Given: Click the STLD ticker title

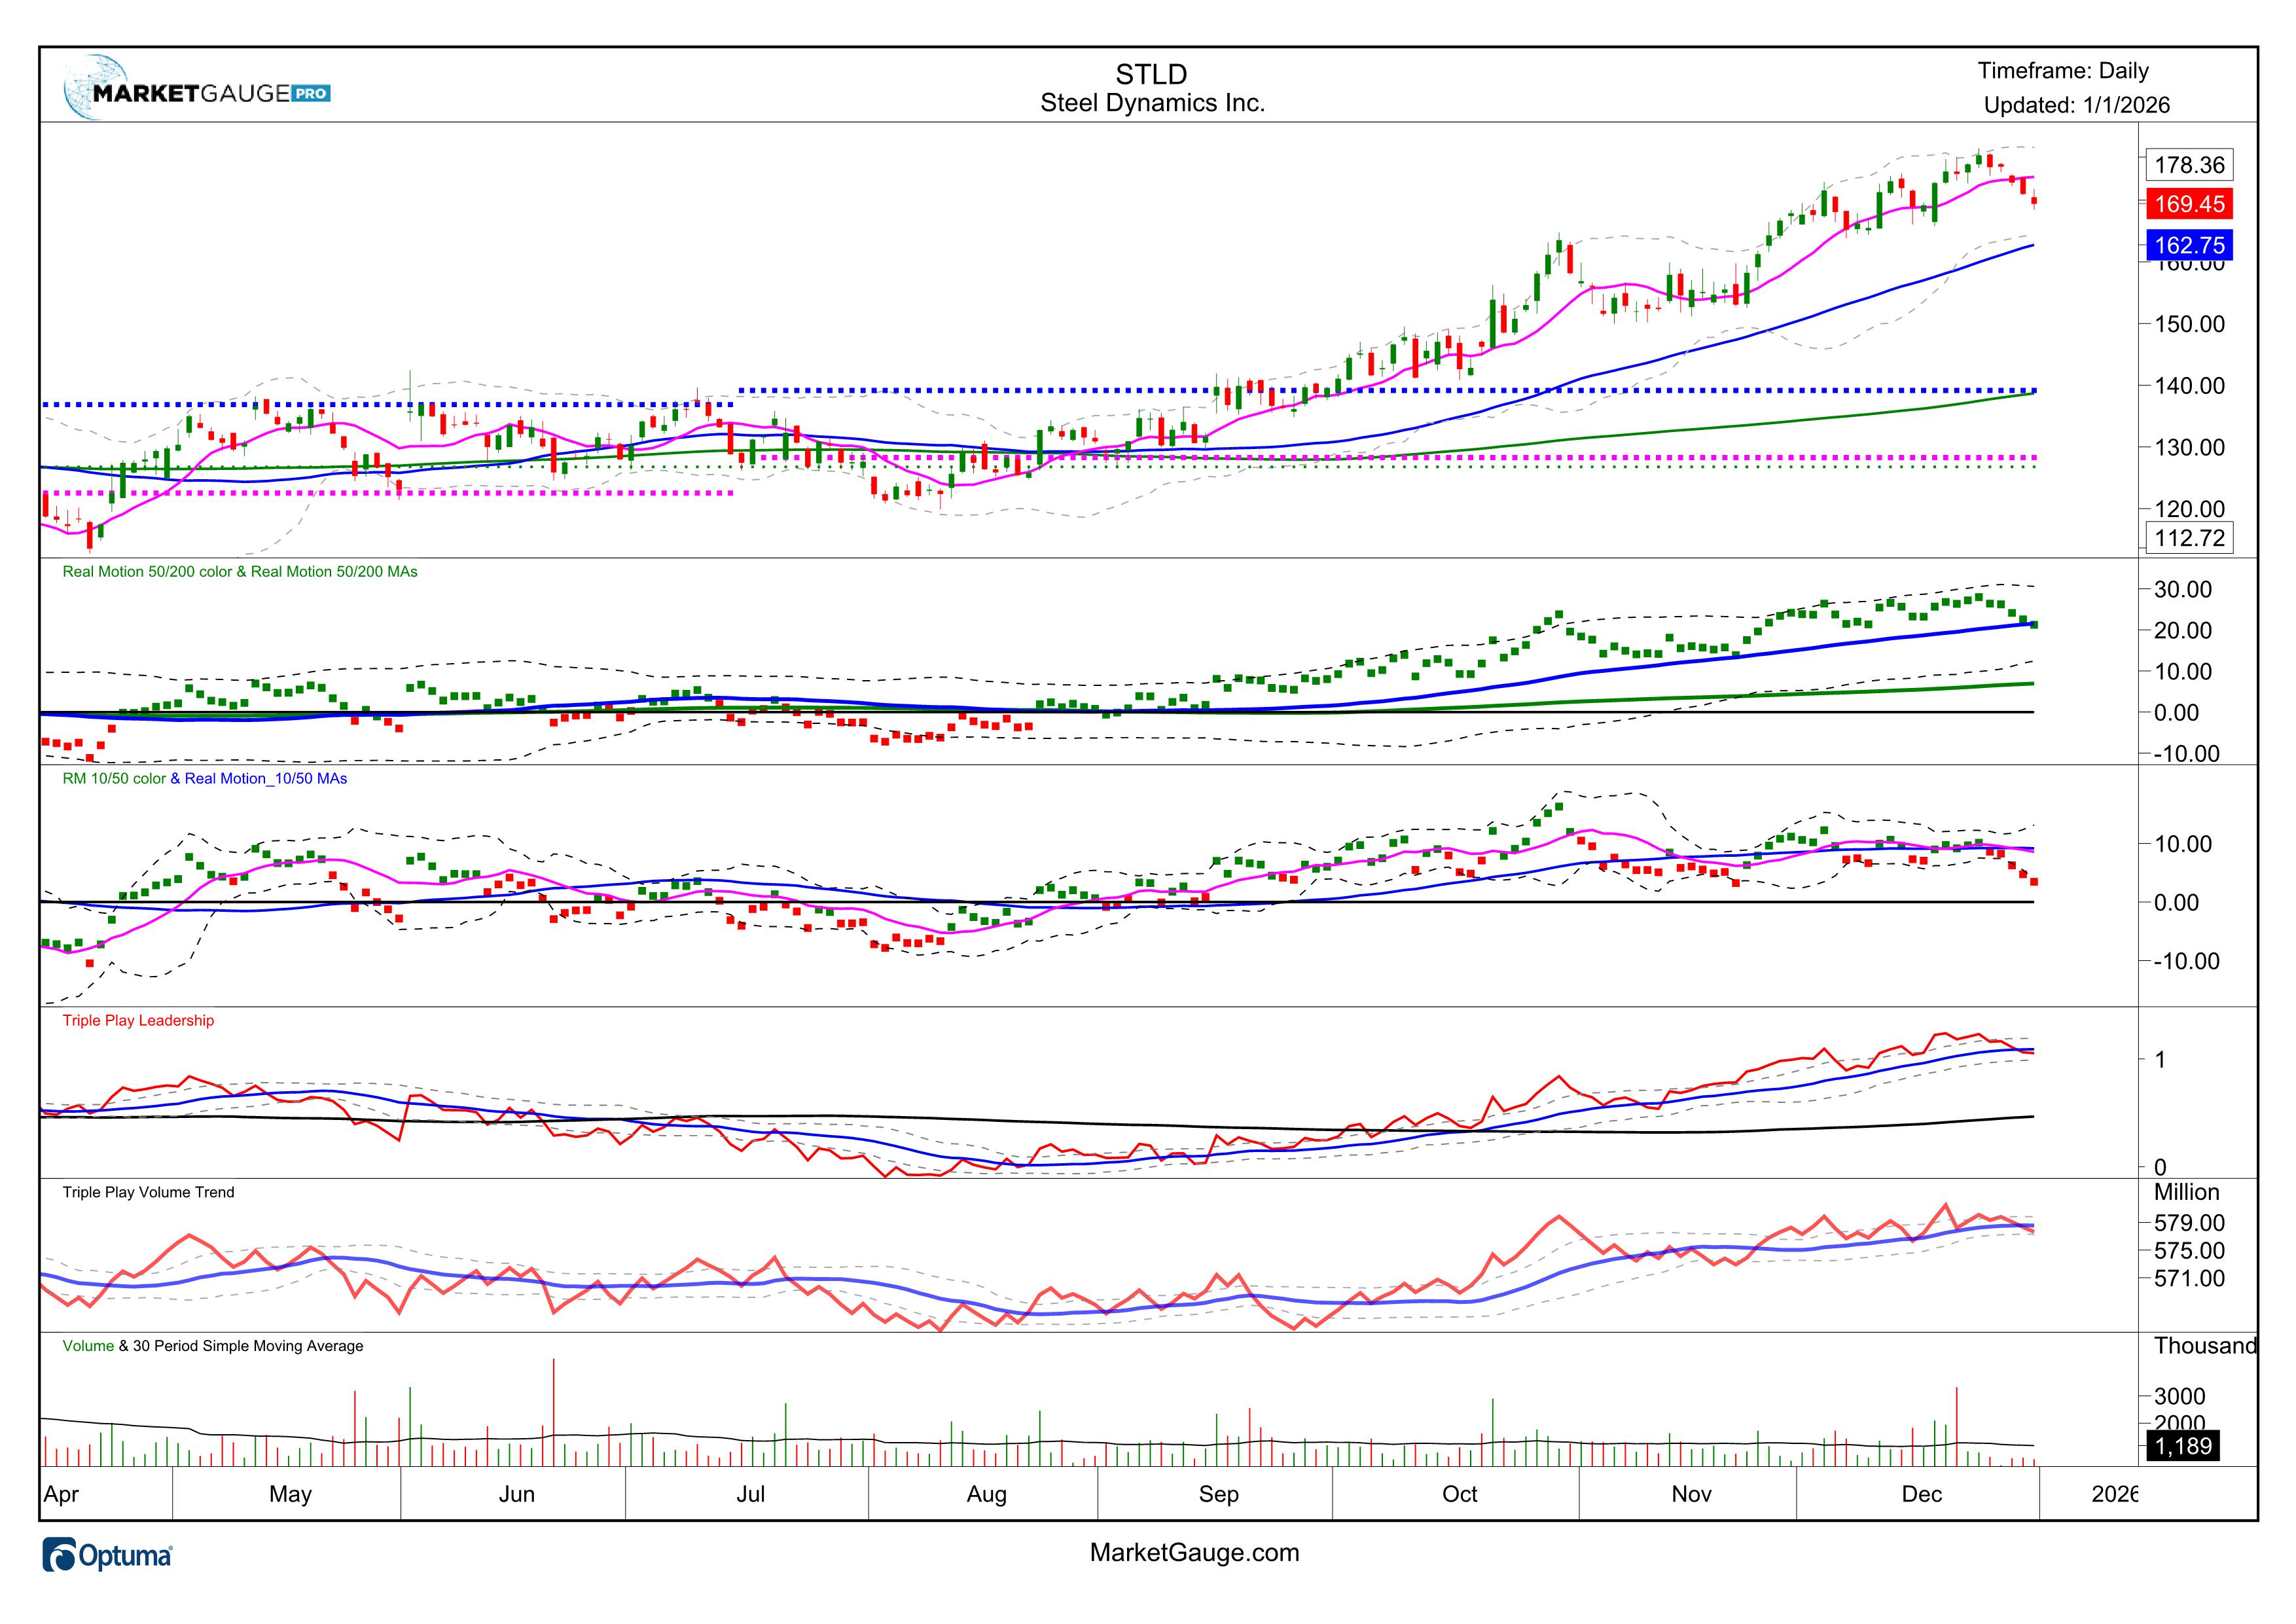Looking at the screenshot, I should [x=1151, y=74].
